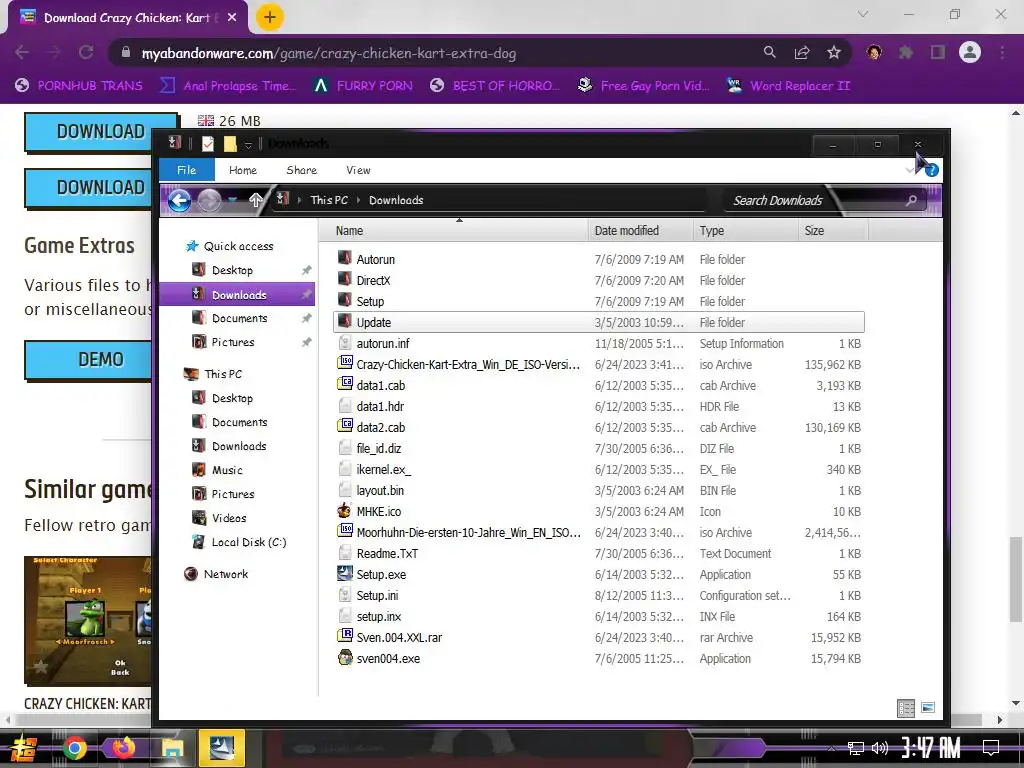Click the taskbar clock 3:47 AM
1024x768 pixels.
click(931, 748)
